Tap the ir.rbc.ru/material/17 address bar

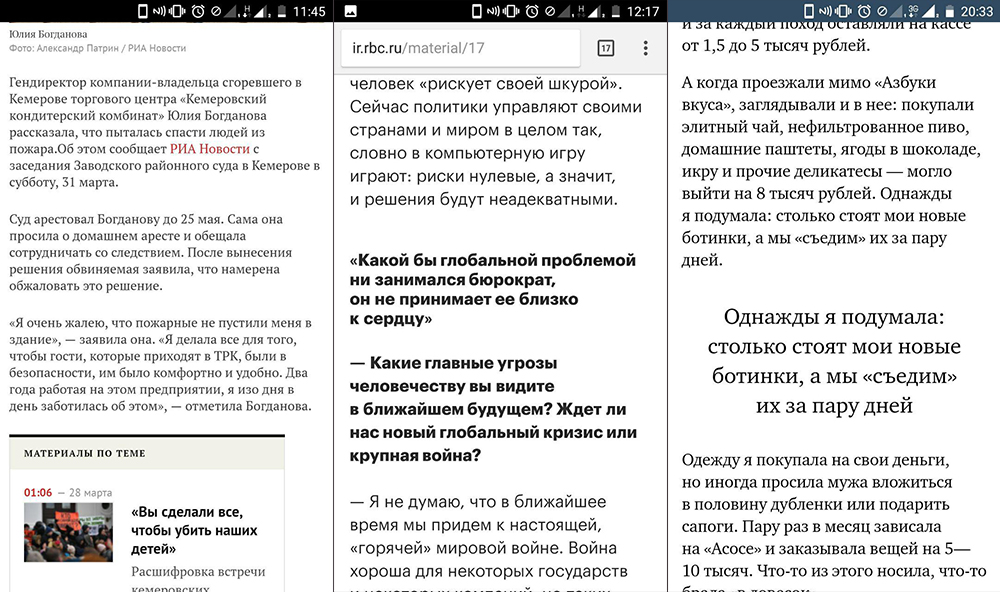460,48
